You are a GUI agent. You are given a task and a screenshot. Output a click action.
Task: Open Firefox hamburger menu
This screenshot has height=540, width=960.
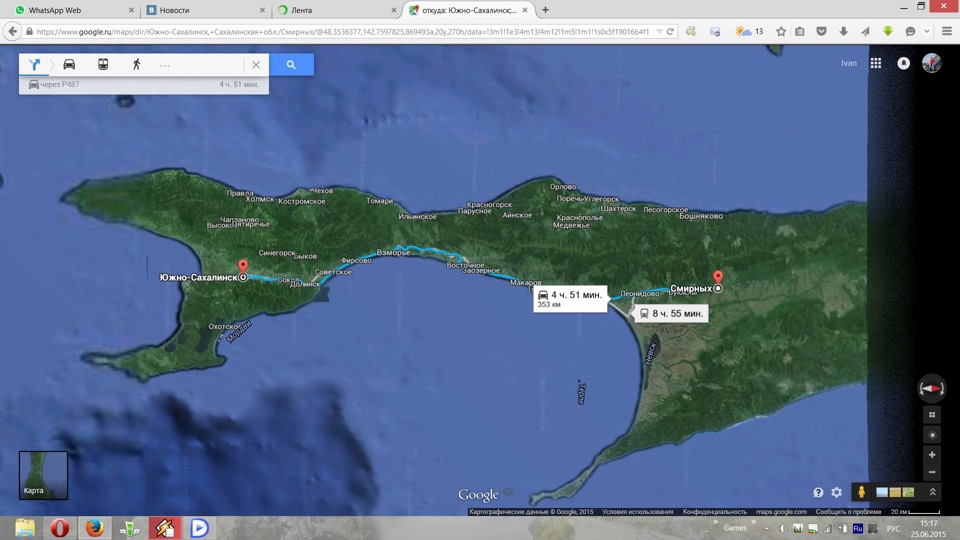tap(947, 31)
